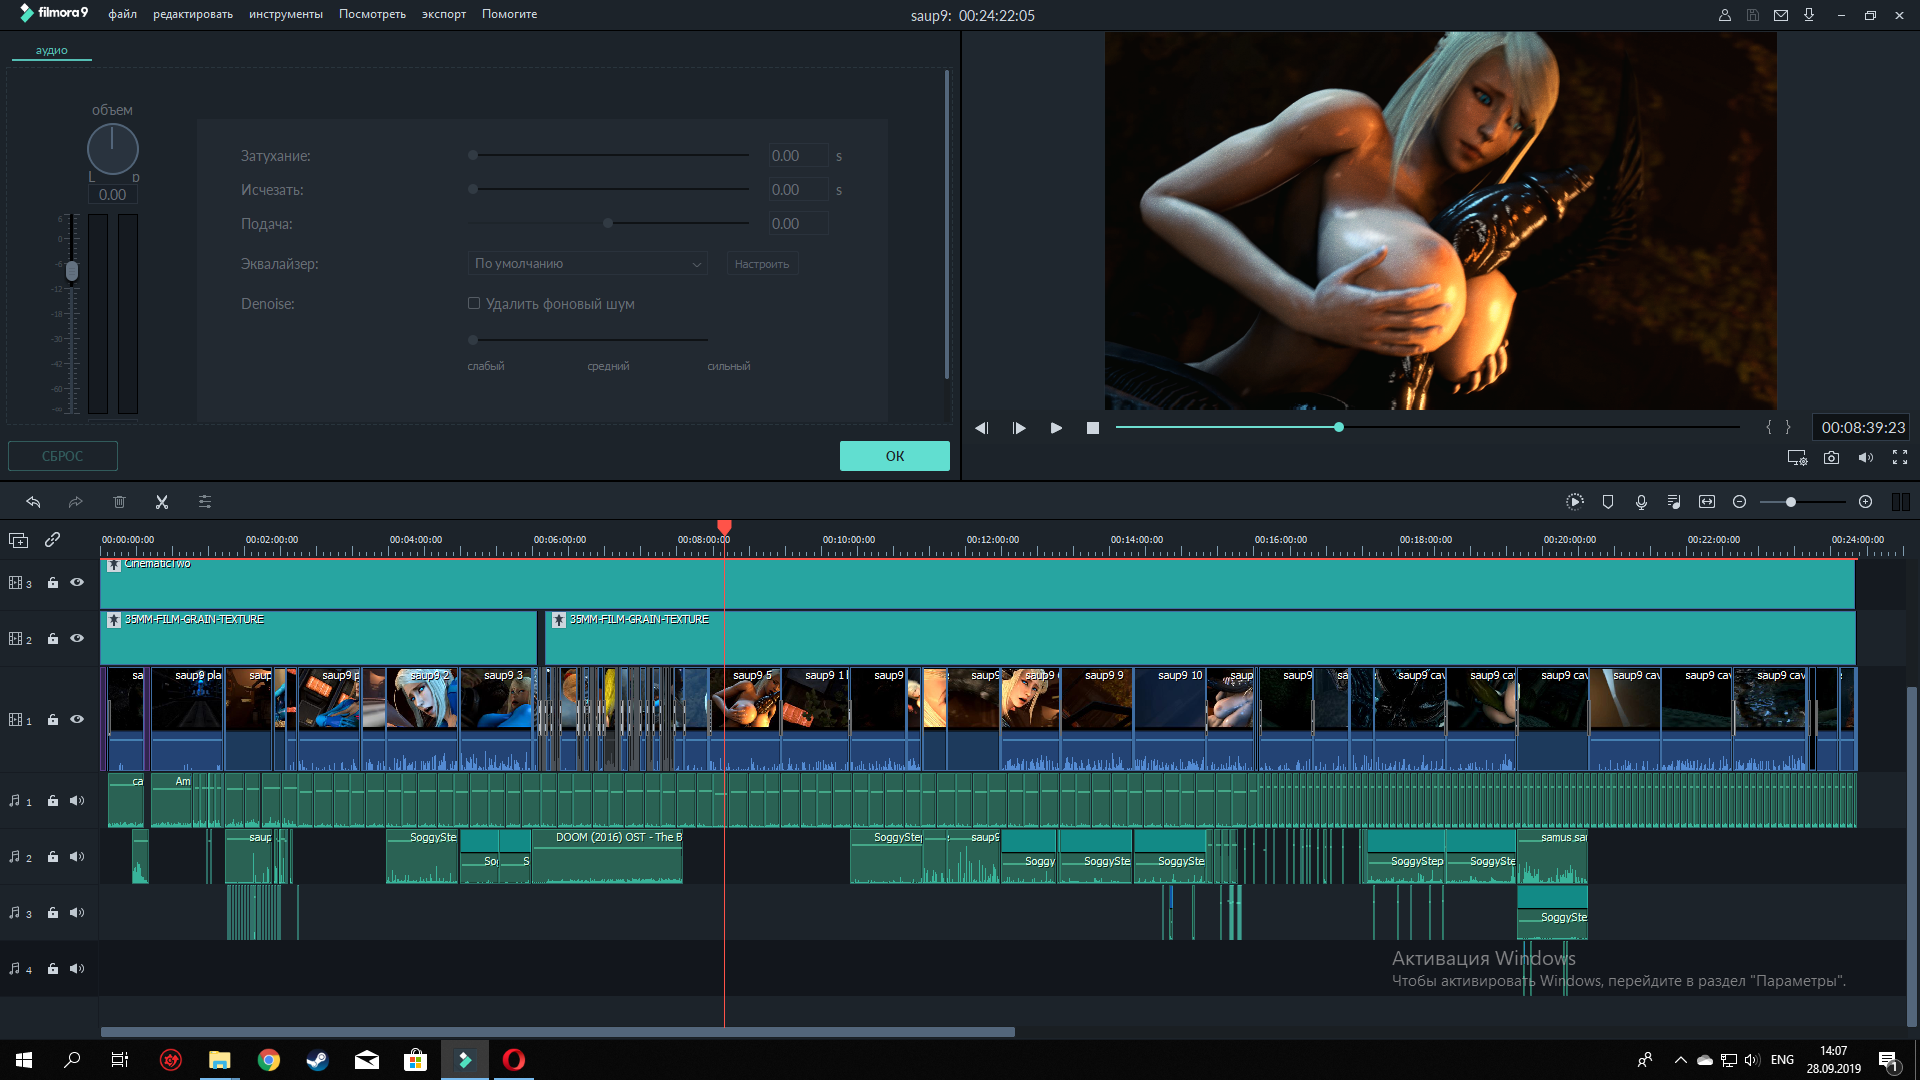Mute audio track 1 speaker
Viewport: 1920px width, 1080px height.
coord(77,800)
